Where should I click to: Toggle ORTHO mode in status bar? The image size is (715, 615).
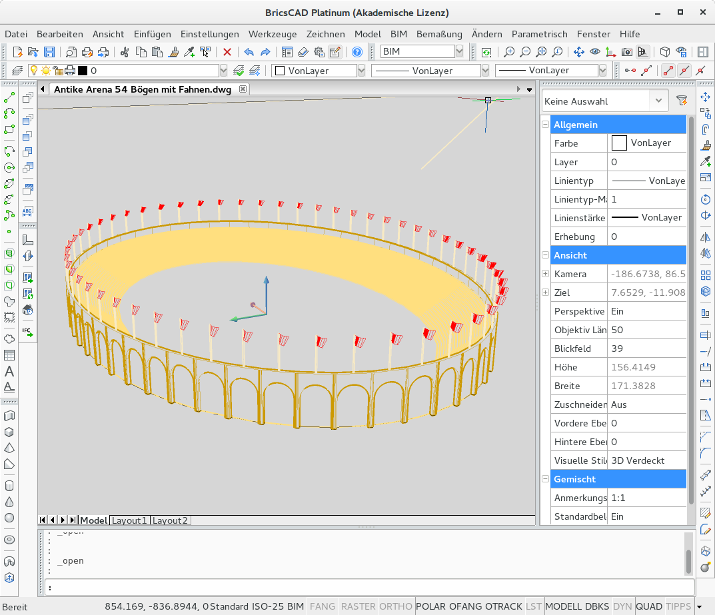coord(396,606)
